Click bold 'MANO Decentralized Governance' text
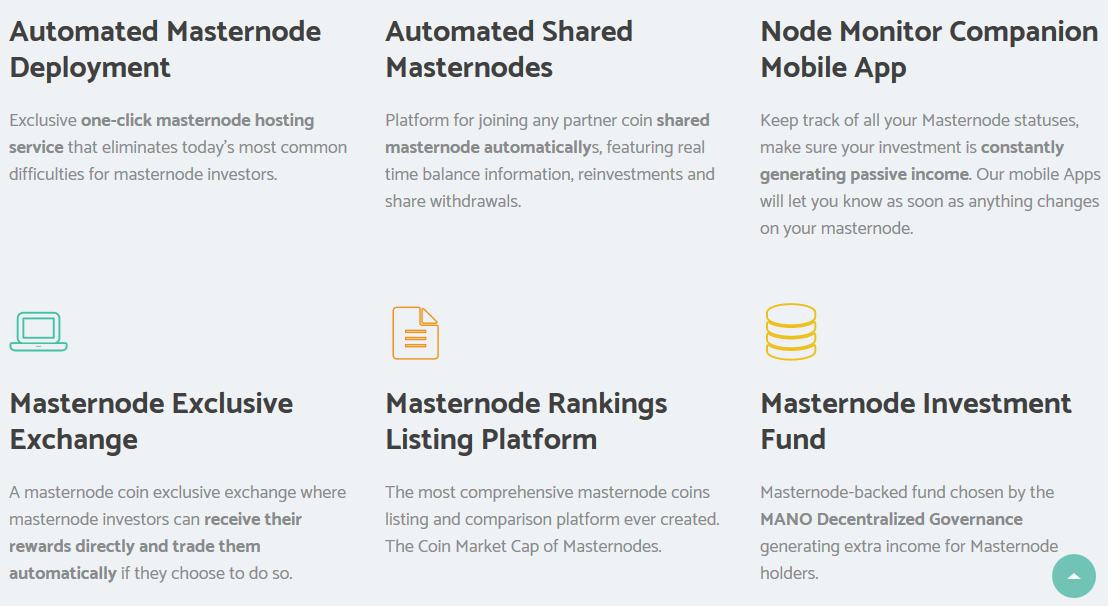1108x606 pixels. coord(891,519)
